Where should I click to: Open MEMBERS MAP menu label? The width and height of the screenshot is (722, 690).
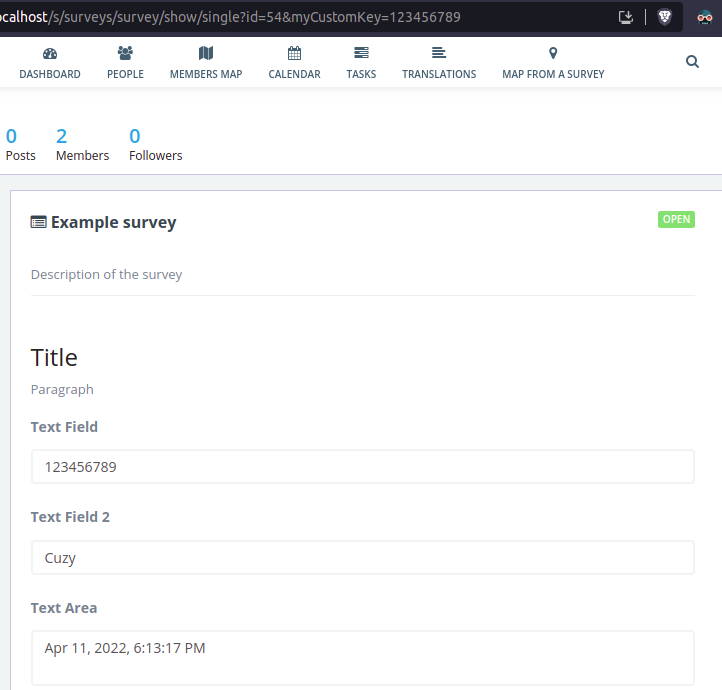pos(206,74)
